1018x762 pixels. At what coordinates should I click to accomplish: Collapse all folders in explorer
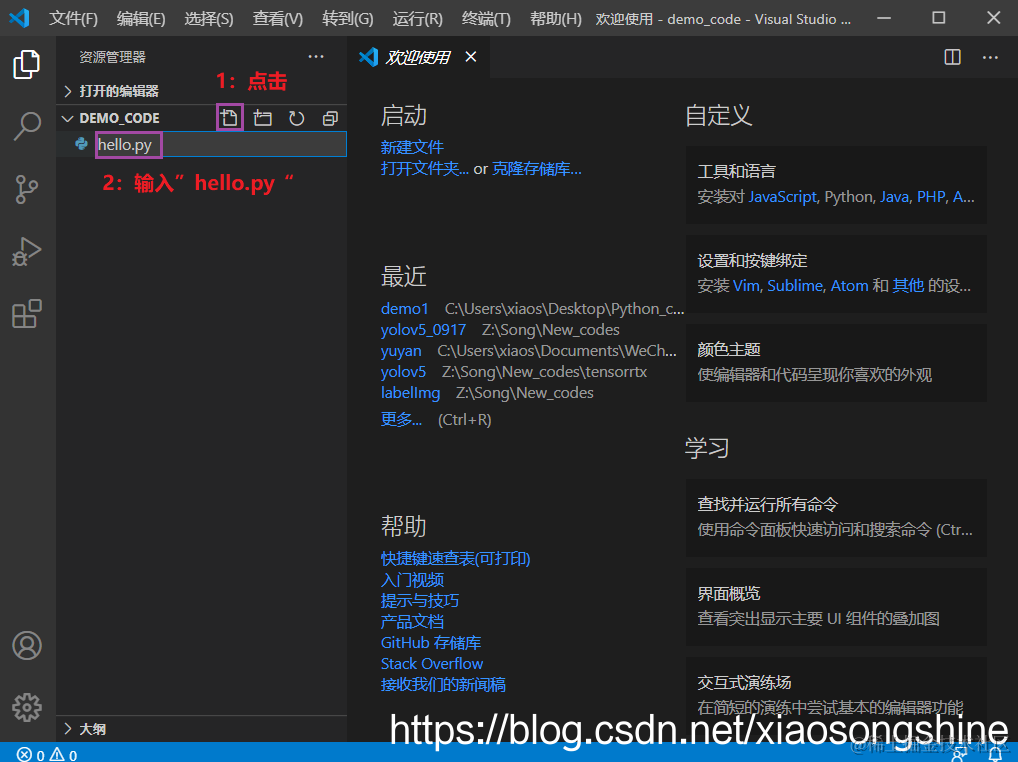(330, 118)
